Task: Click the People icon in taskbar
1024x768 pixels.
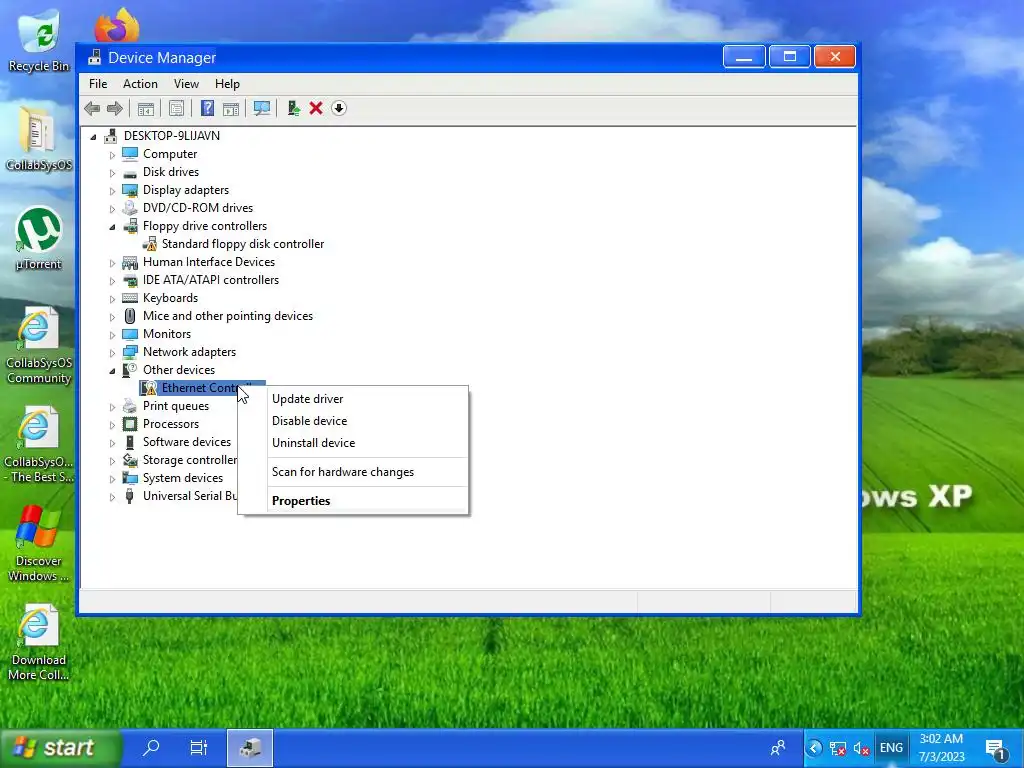Action: tap(778, 748)
